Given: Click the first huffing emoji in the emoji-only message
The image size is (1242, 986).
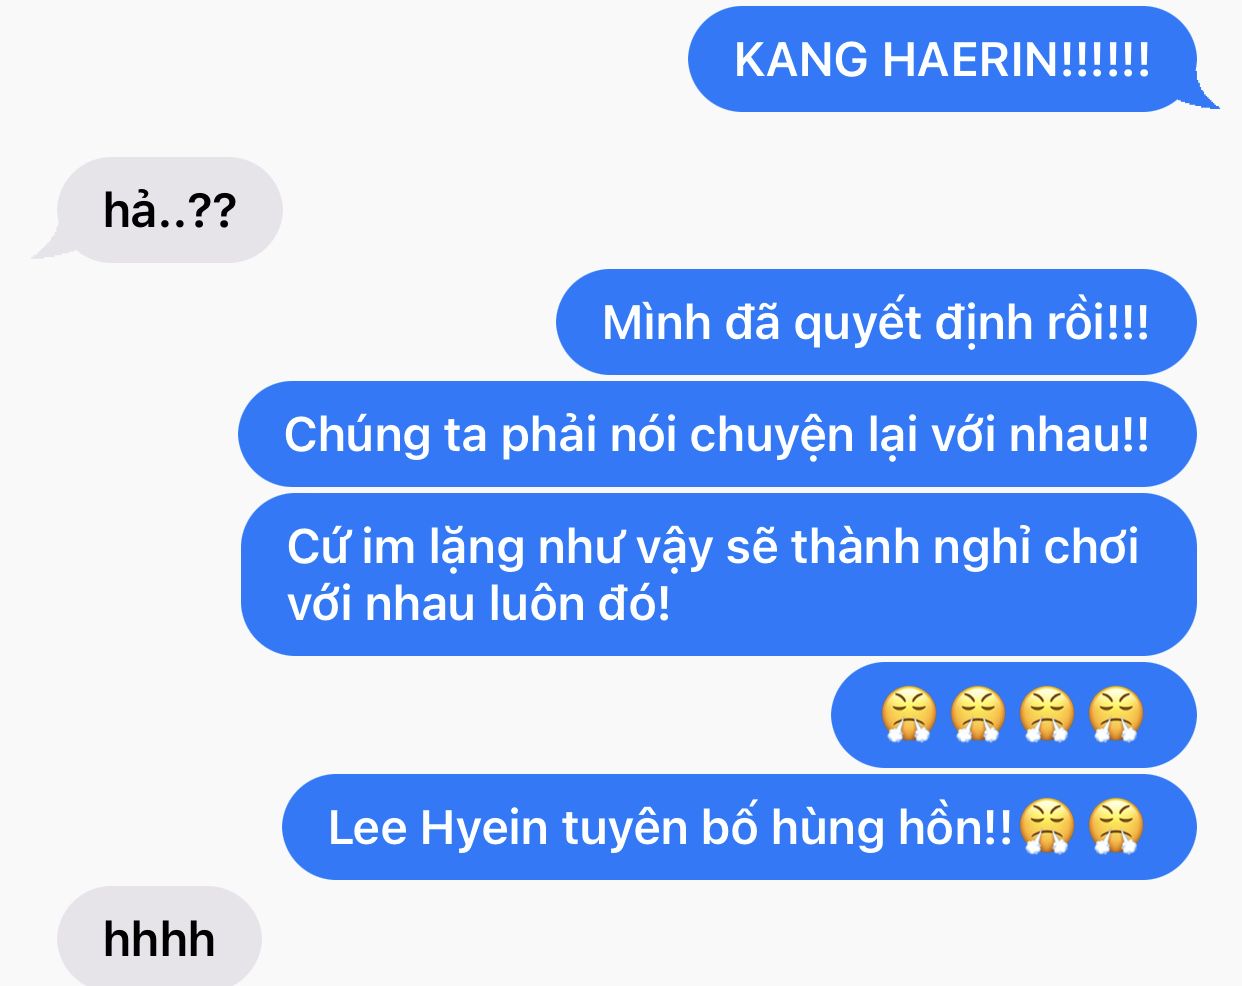Looking at the screenshot, I should click(908, 715).
